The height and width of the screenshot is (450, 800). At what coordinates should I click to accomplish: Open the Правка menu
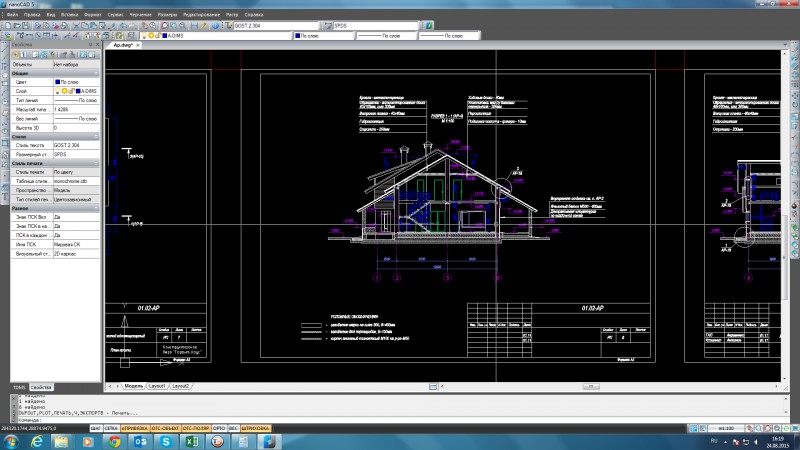32,15
